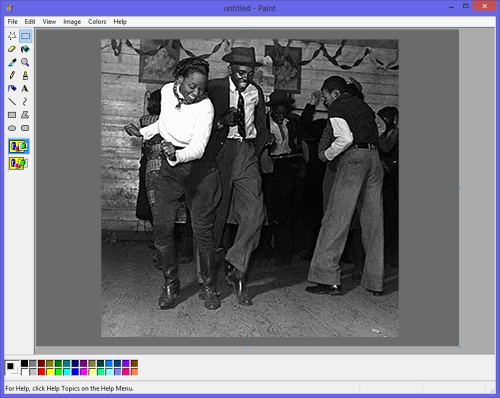Pick the violet purple swatch
The image size is (500, 398).
tap(126, 363)
